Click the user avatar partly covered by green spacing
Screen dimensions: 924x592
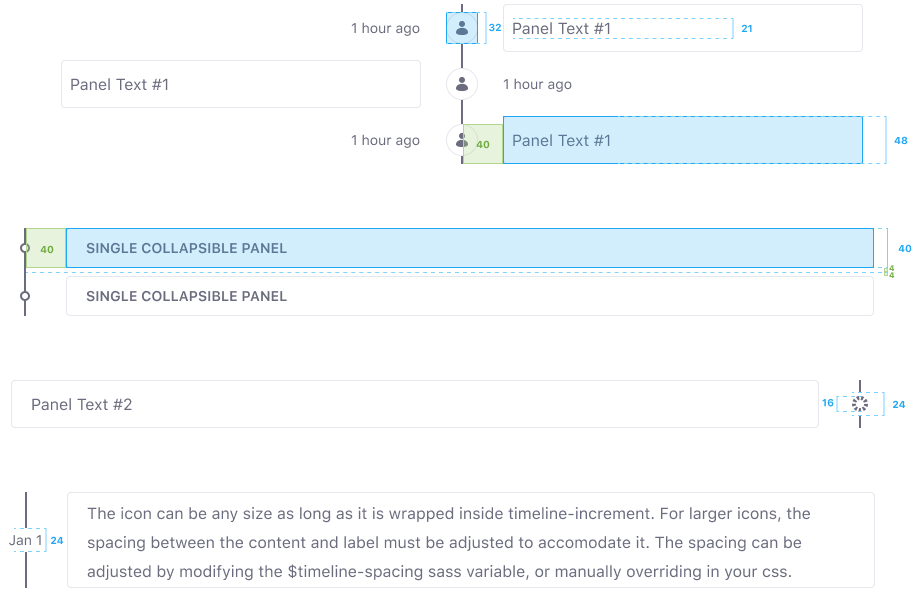[462, 140]
